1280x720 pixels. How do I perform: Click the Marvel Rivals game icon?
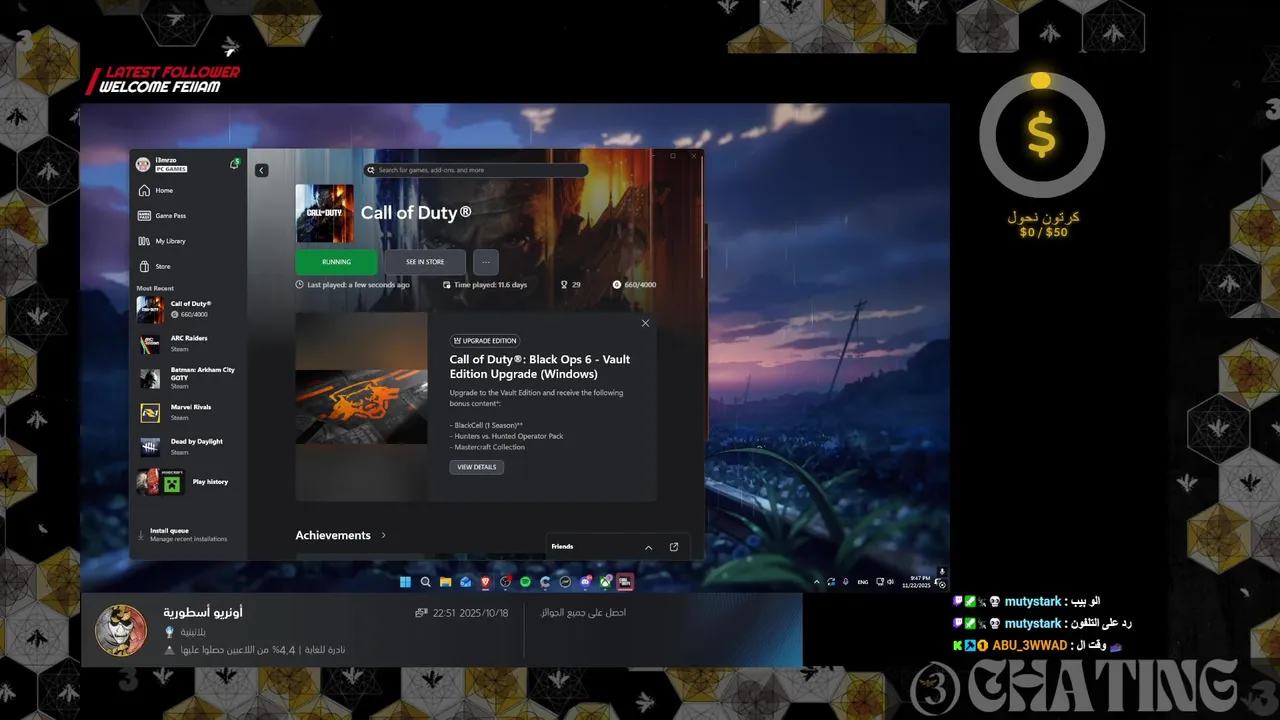pos(149,412)
